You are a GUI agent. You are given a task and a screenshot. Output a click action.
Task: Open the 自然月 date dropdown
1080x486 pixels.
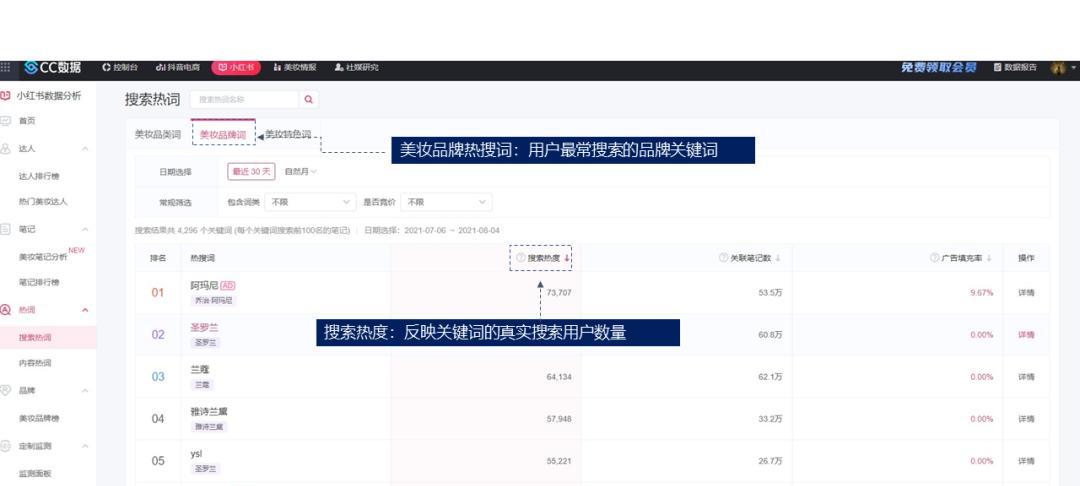300,171
